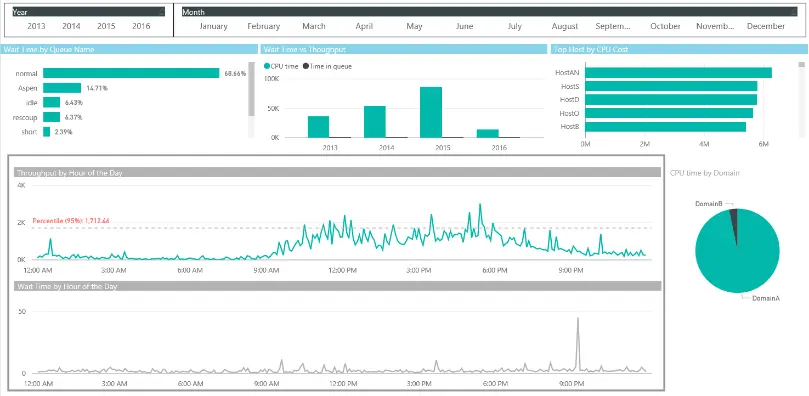Click the HostD bar
The width and height of the screenshot is (809, 396).
click(671, 100)
